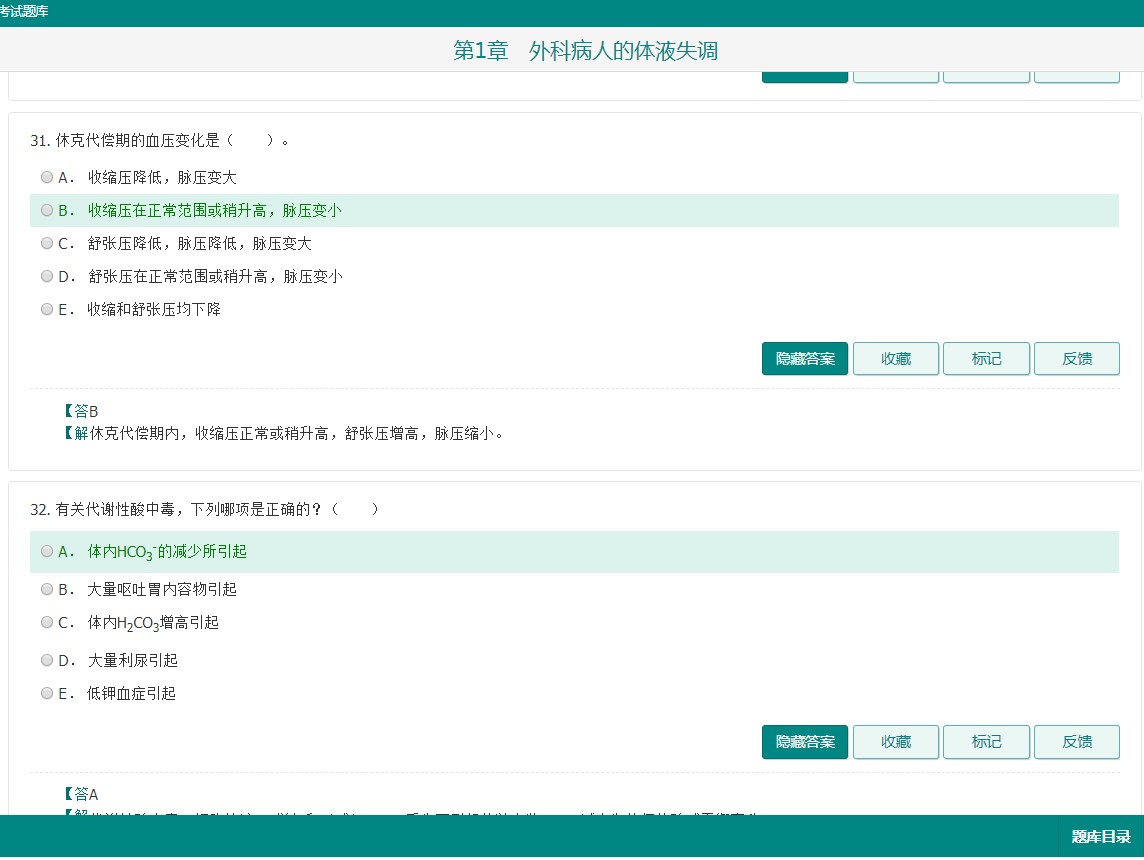Click the 考试题库 title in top bar
Viewport: 1144px width, 860px height.
pos(24,12)
